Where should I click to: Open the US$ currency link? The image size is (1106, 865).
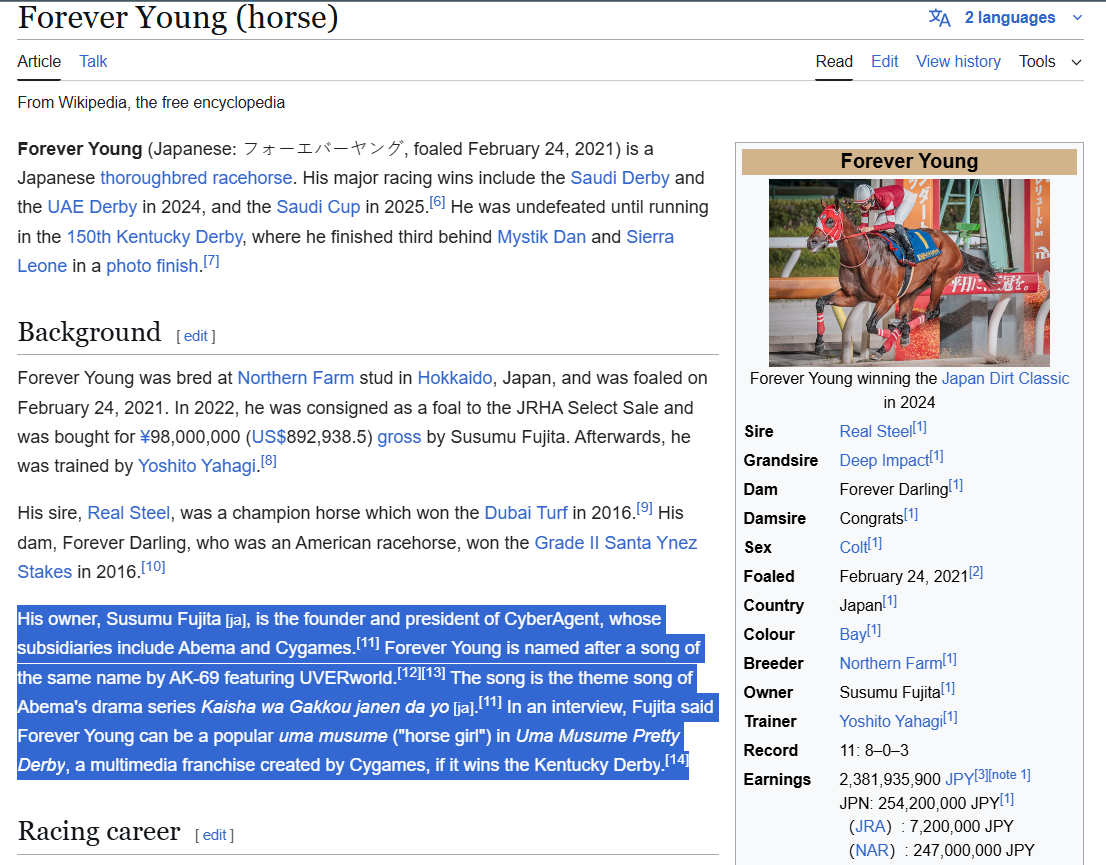click(x=269, y=437)
